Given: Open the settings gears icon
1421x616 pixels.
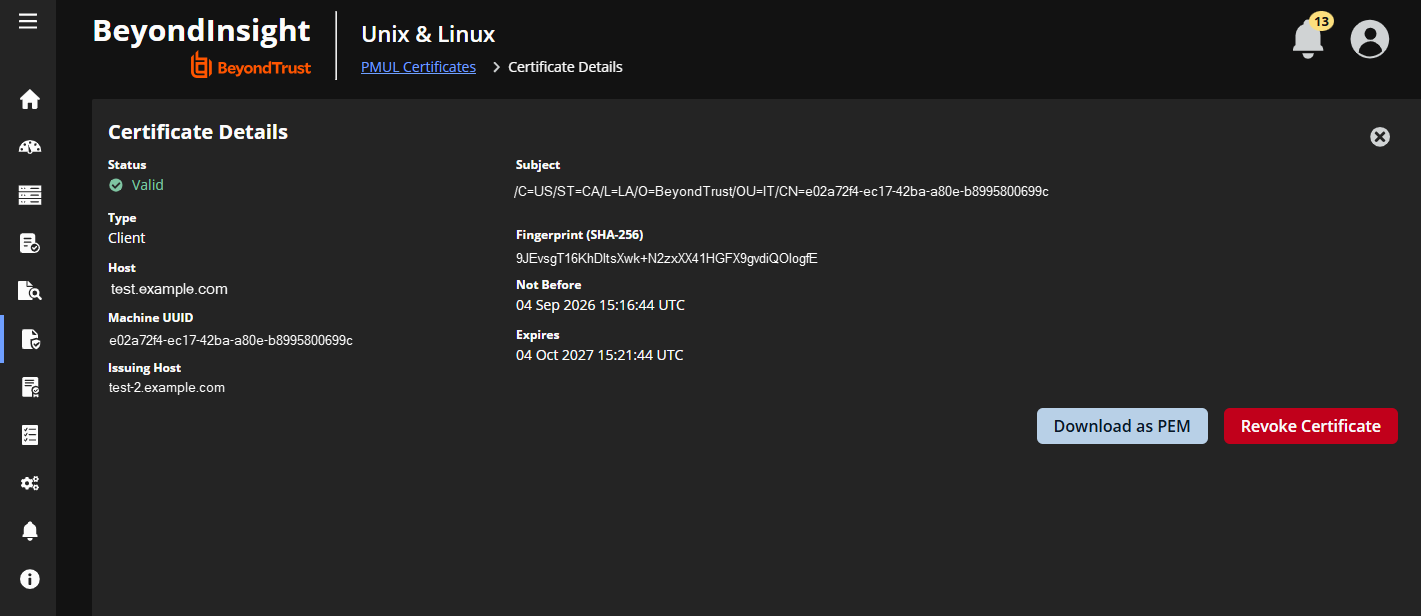Looking at the screenshot, I should coord(30,483).
